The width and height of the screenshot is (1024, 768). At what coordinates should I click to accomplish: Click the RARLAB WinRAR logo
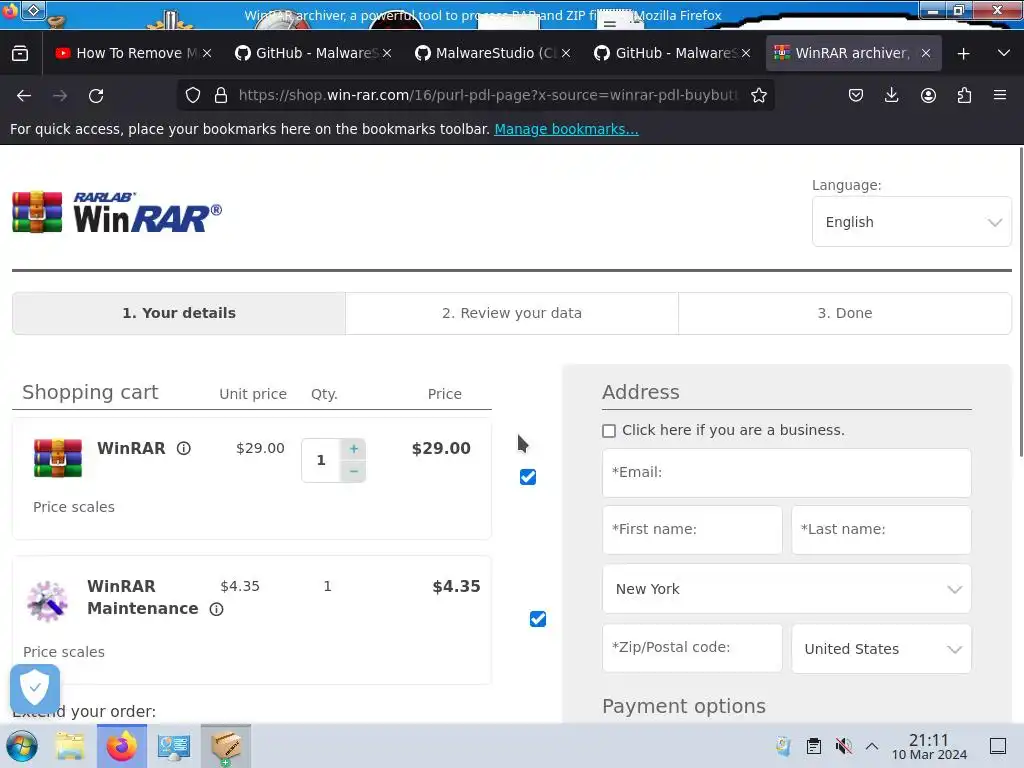tap(117, 212)
